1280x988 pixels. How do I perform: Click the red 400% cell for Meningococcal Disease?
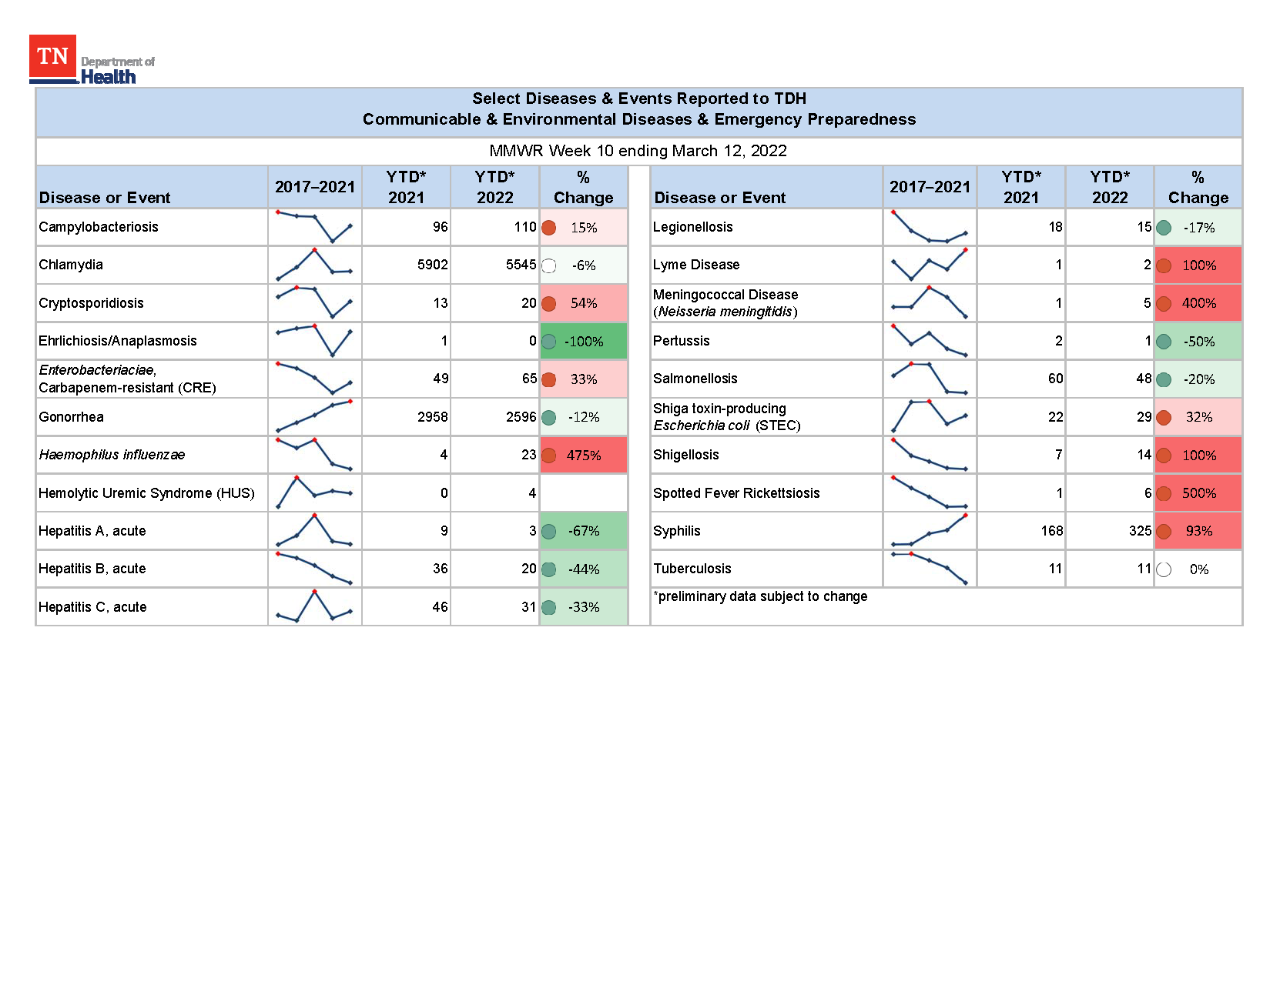(1198, 303)
